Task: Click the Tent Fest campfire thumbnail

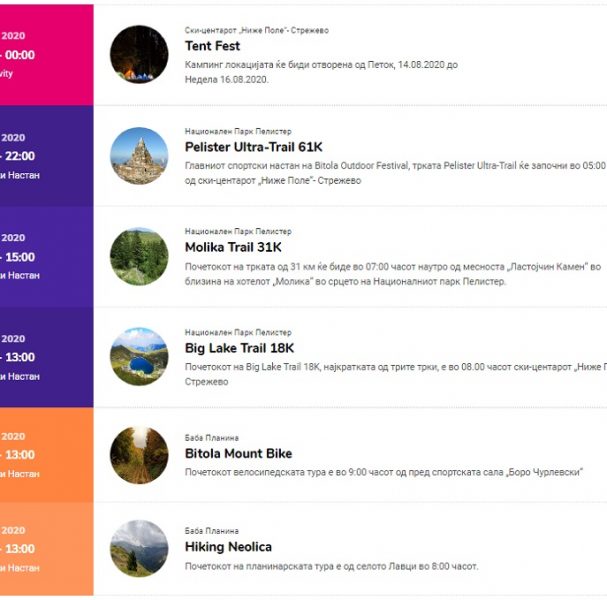Action: [139, 55]
